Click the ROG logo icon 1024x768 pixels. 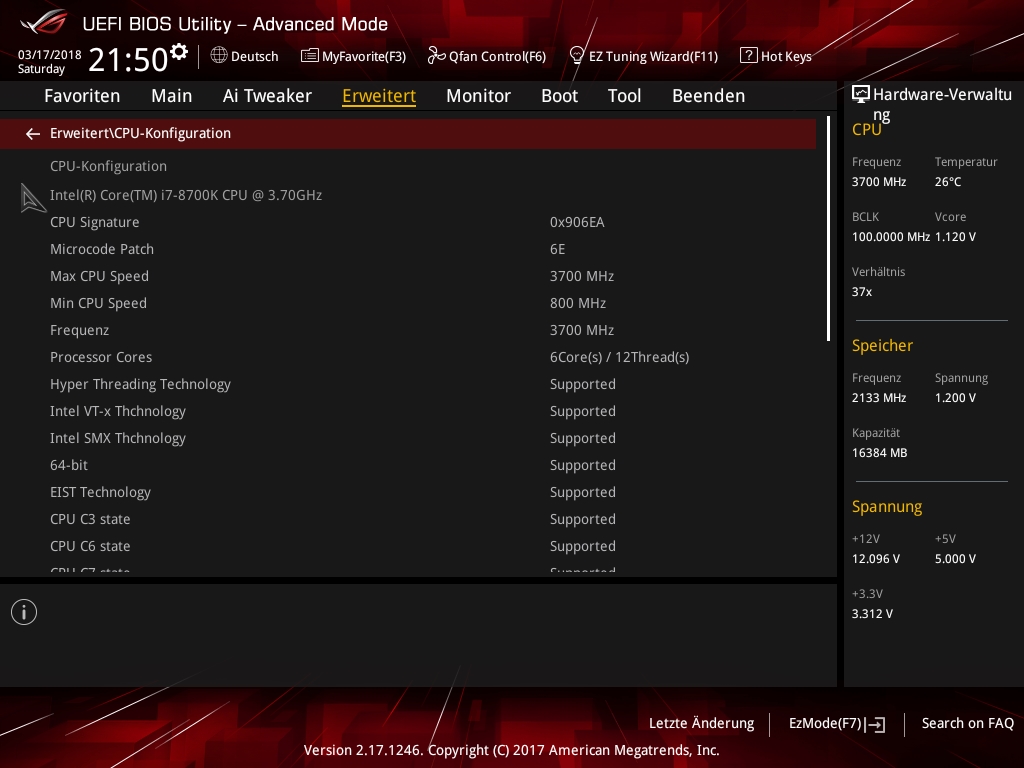point(44,23)
